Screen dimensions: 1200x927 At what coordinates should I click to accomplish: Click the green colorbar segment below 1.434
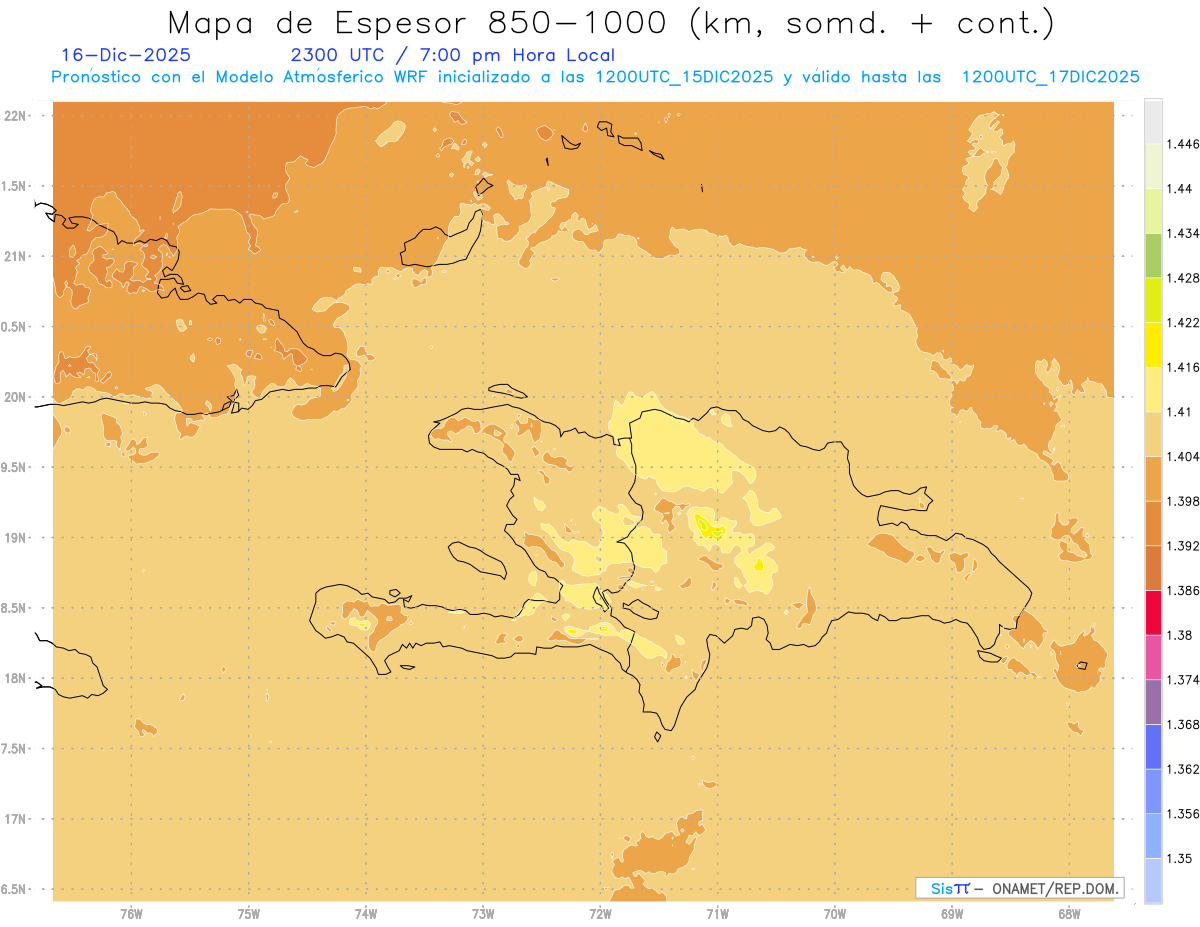(1153, 255)
